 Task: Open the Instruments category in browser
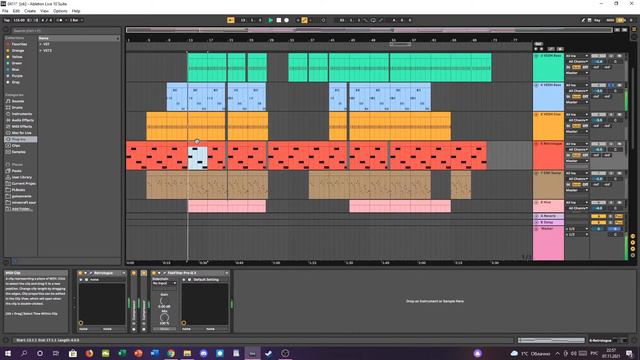pyautogui.click(x=22, y=114)
